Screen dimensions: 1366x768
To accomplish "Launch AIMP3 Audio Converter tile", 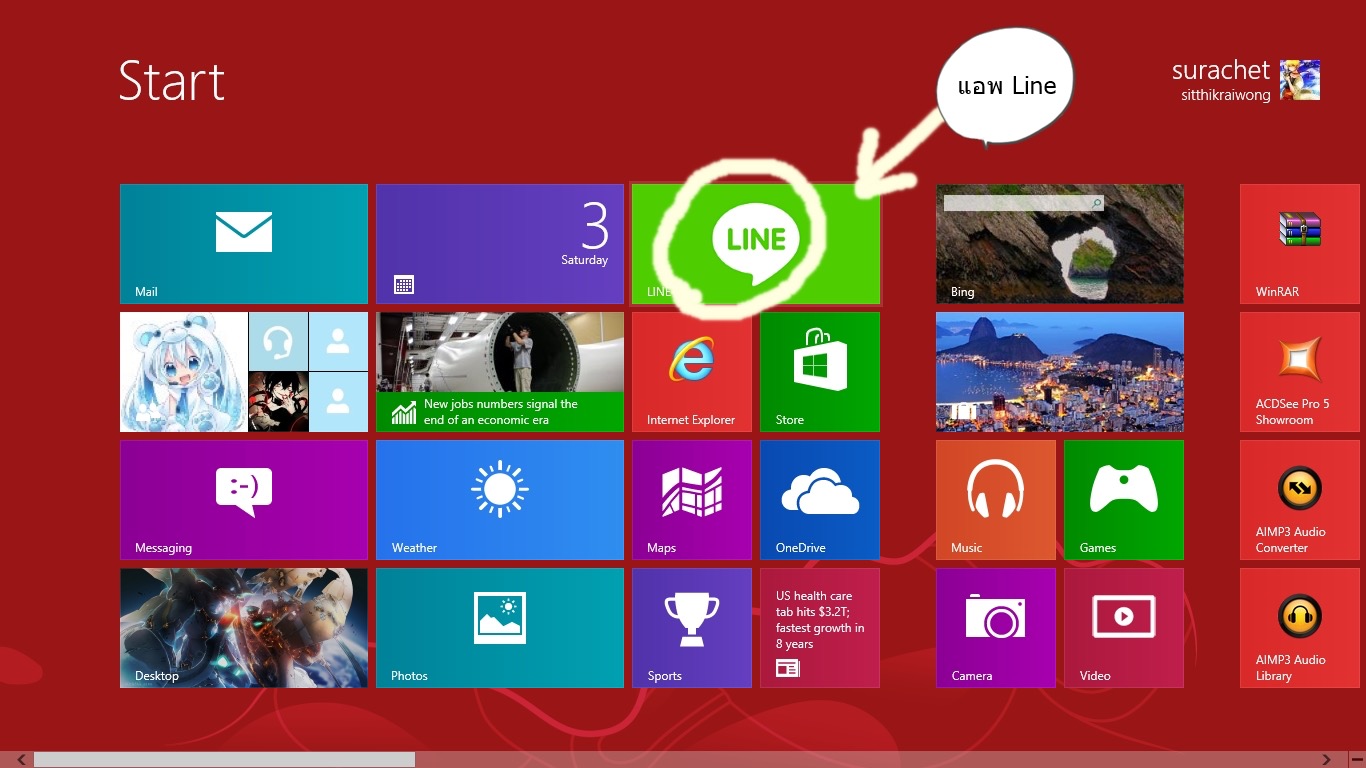I will pyautogui.click(x=1300, y=500).
